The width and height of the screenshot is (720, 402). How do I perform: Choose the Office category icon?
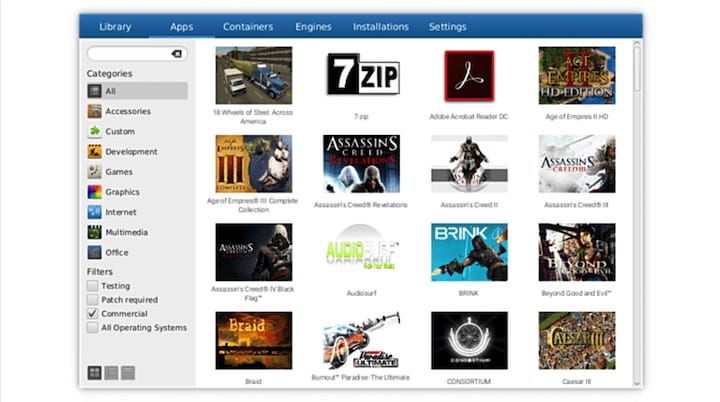tap(95, 253)
